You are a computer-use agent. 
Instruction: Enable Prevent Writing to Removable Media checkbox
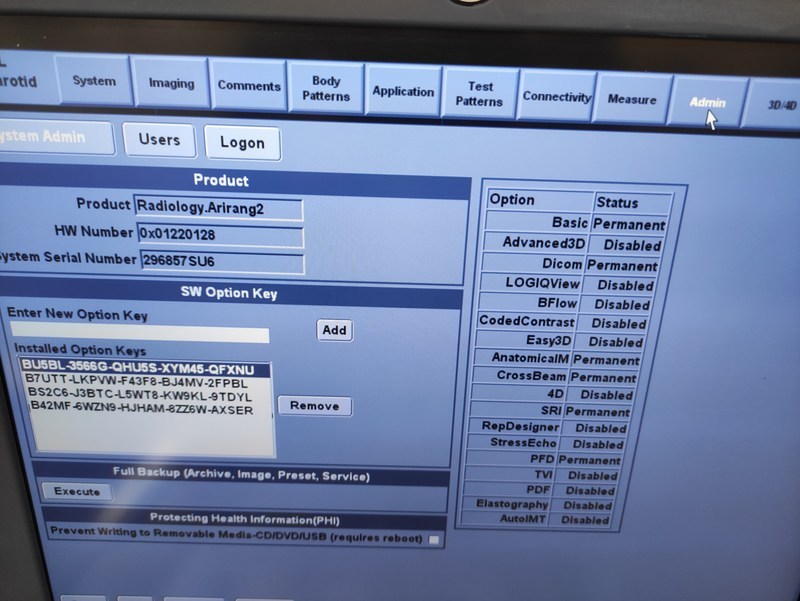click(x=434, y=539)
